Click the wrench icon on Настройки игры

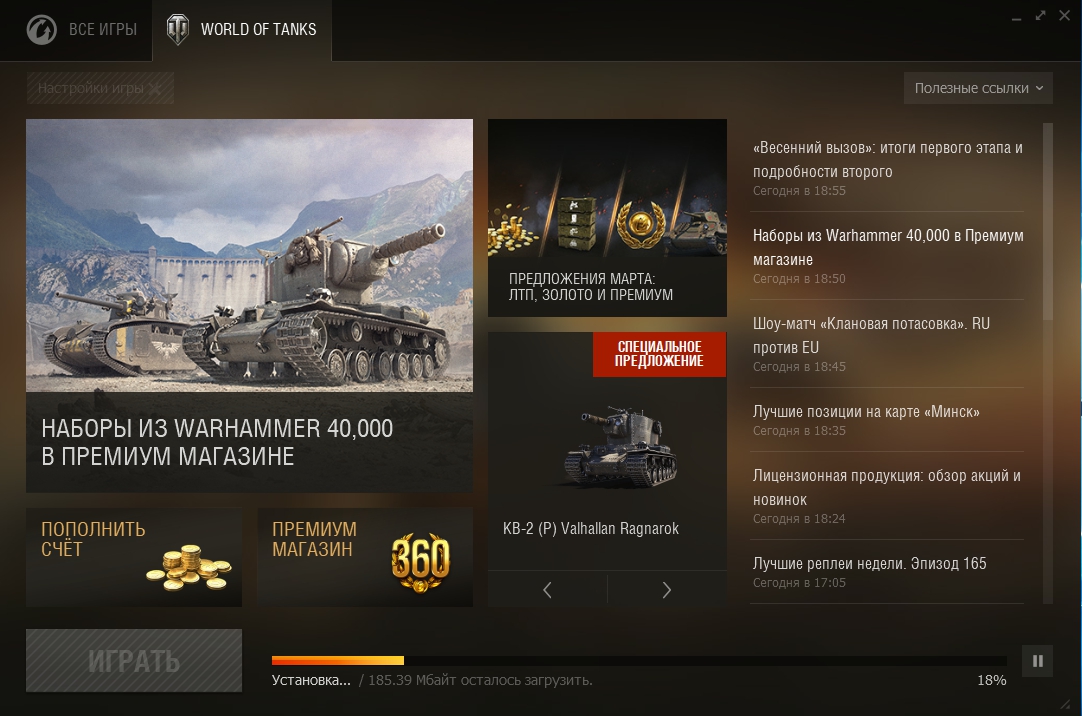155,88
